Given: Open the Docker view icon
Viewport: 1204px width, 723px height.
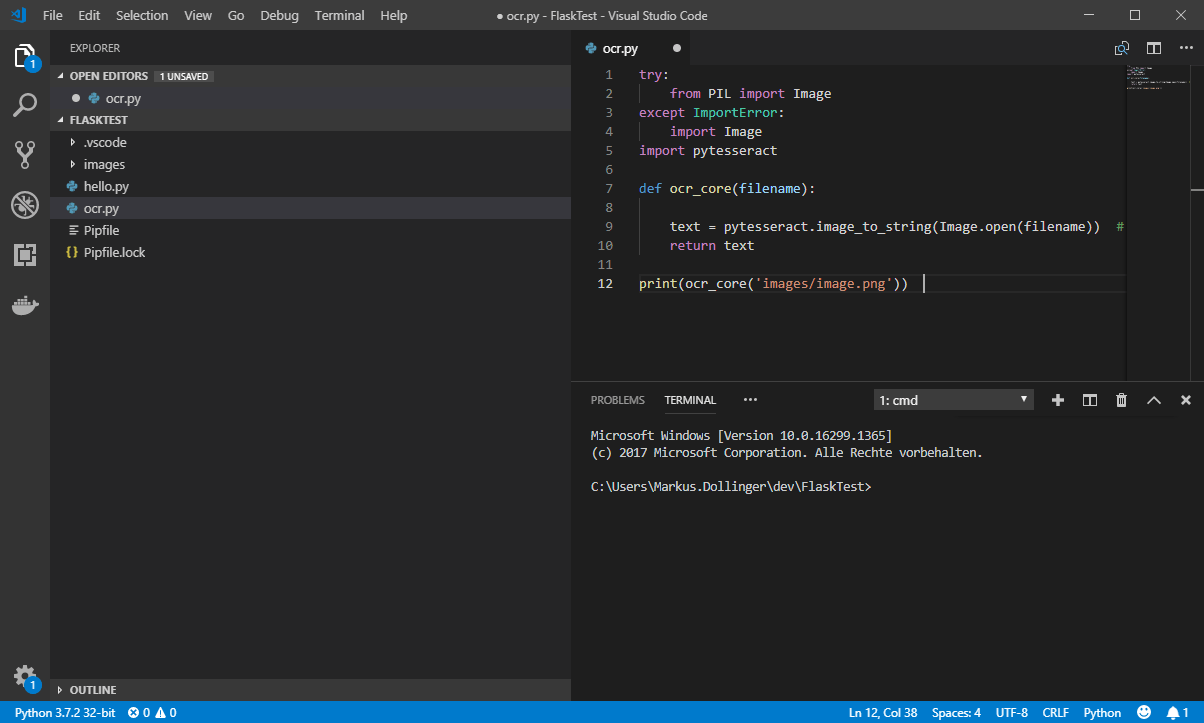Looking at the screenshot, I should [x=25, y=305].
